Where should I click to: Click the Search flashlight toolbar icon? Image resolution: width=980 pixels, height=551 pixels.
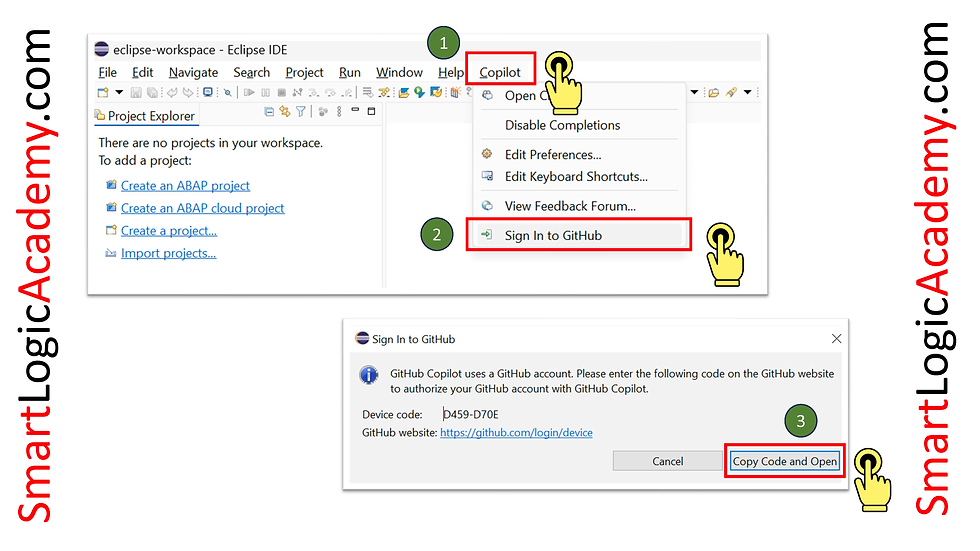[x=731, y=92]
